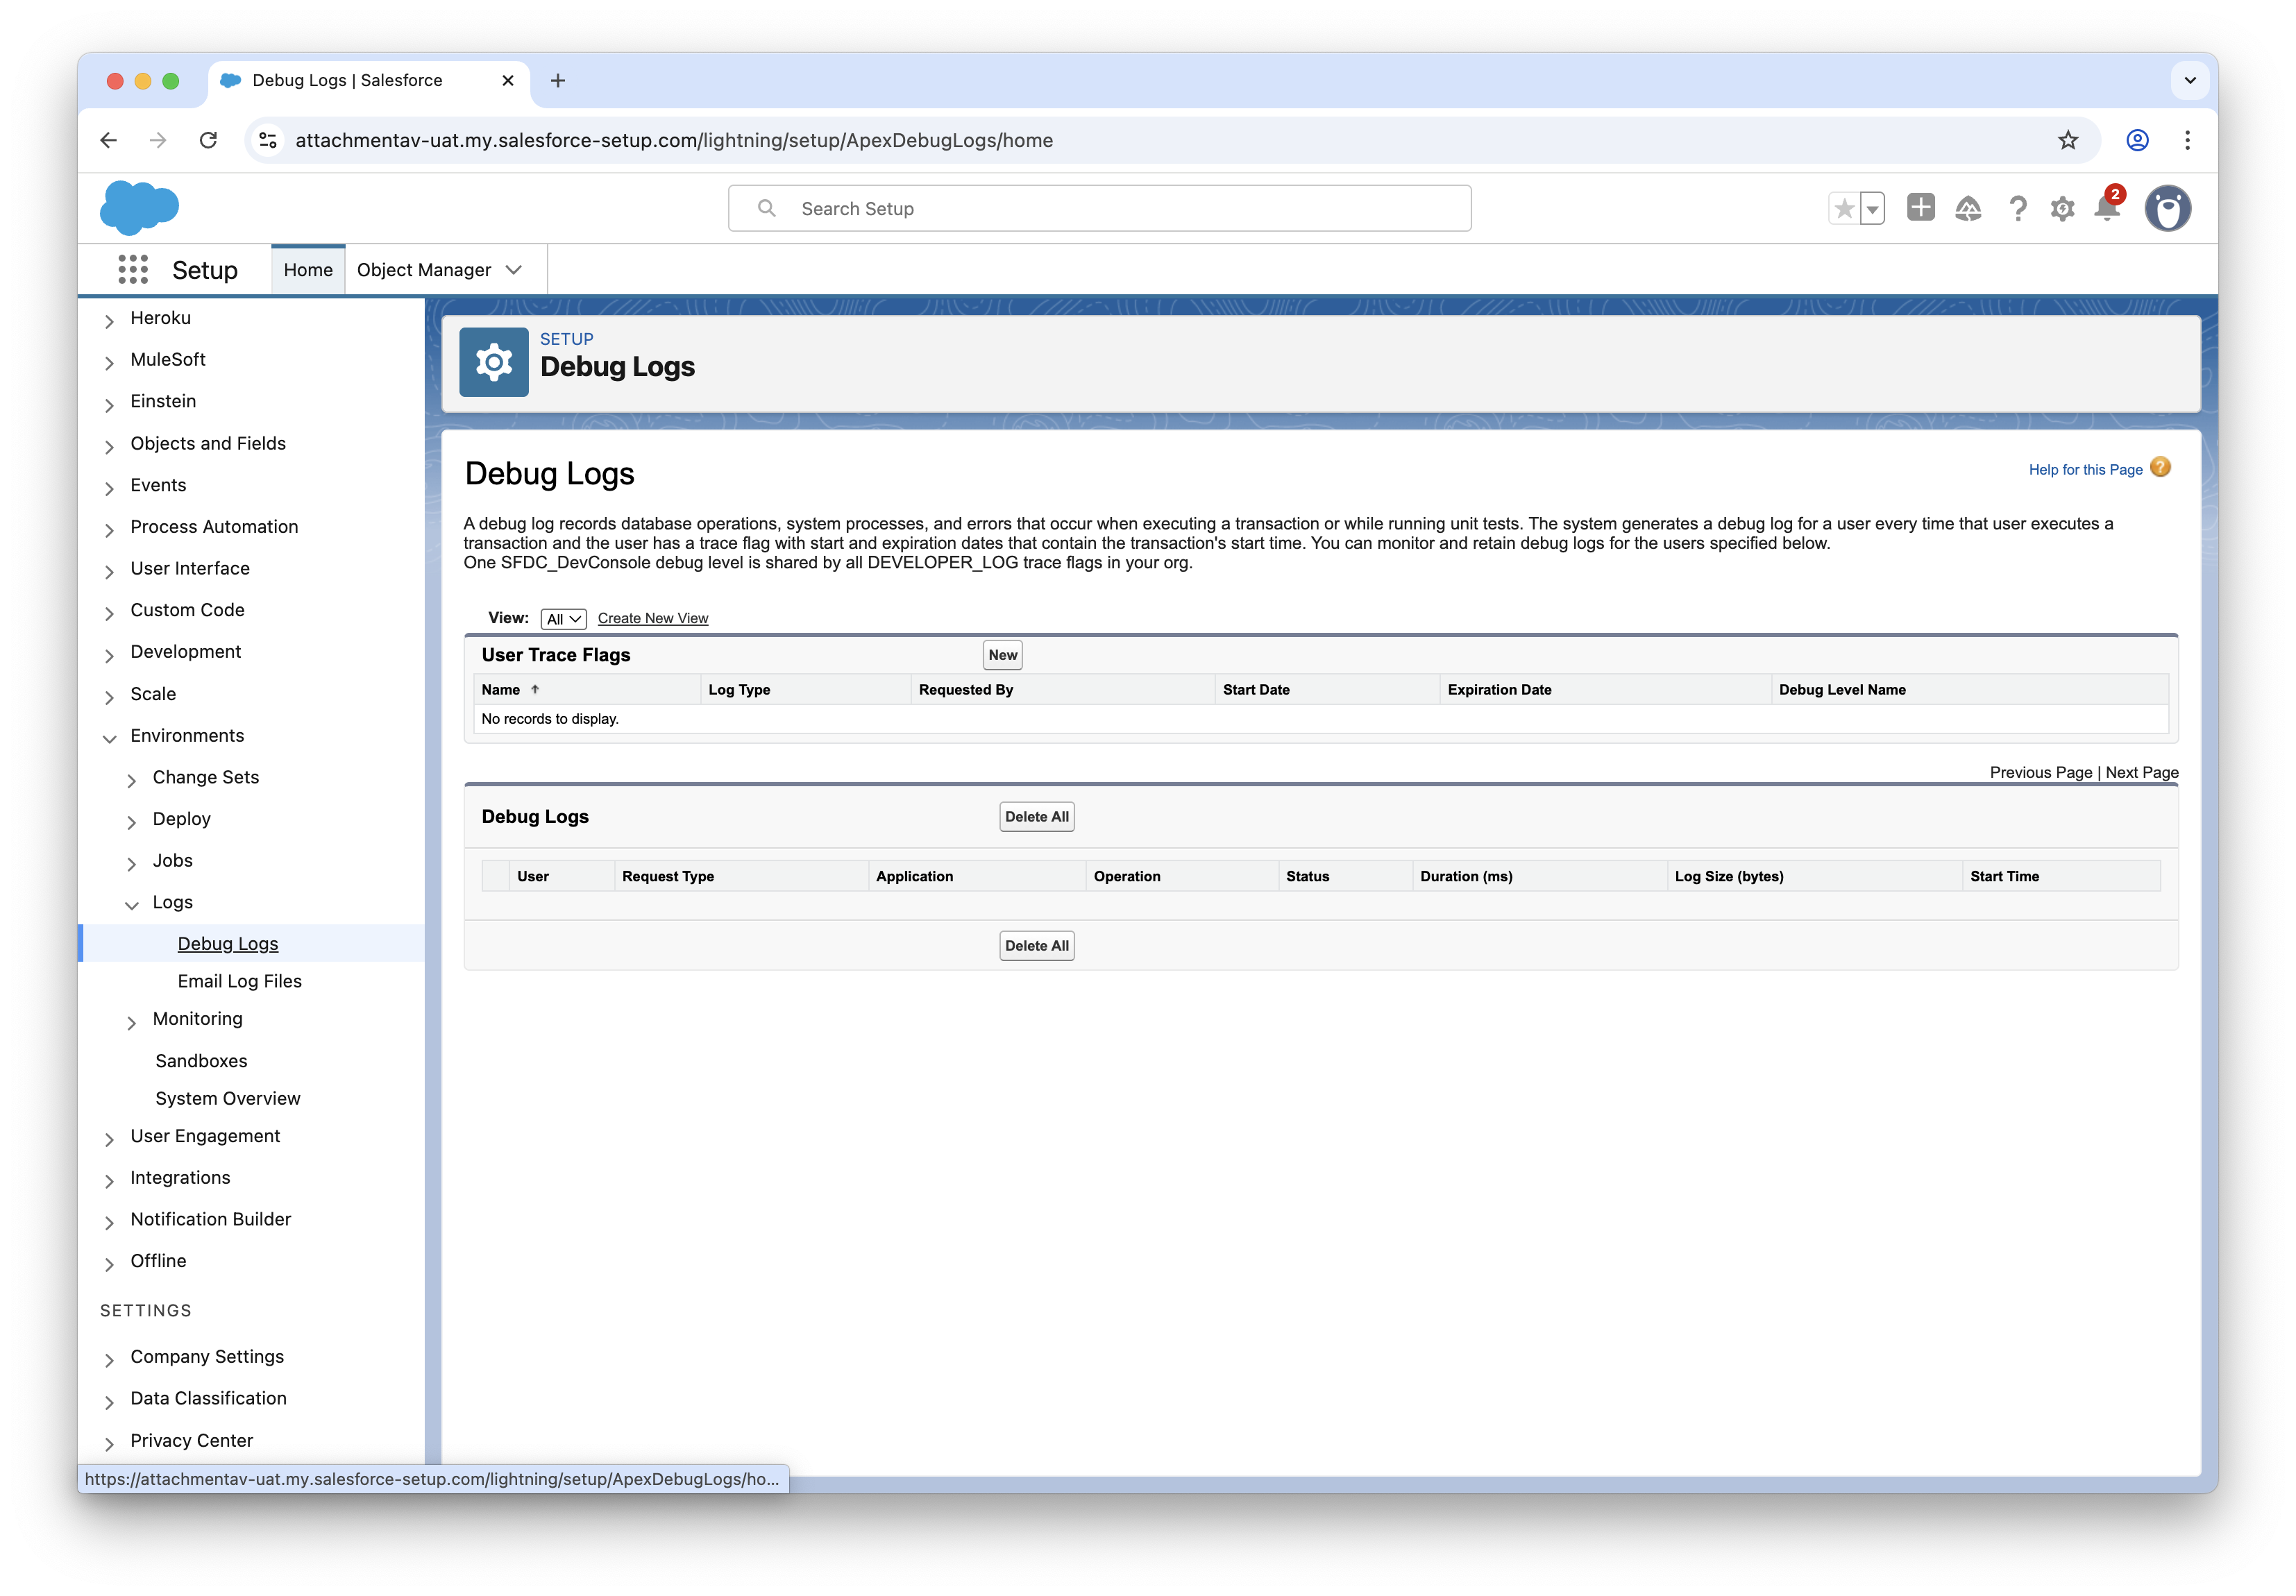Click the Salesforce Help question mark icon

tap(2018, 208)
